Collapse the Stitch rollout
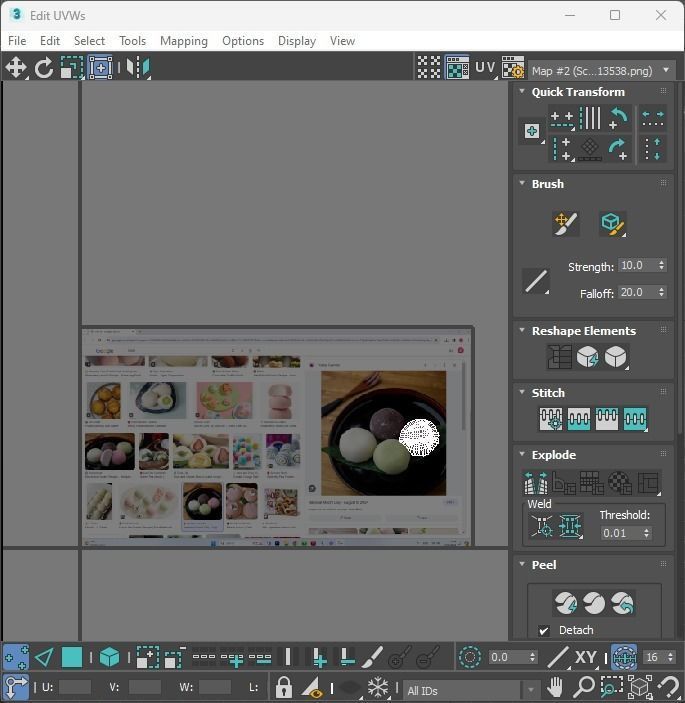685x703 pixels. pyautogui.click(x=522, y=392)
